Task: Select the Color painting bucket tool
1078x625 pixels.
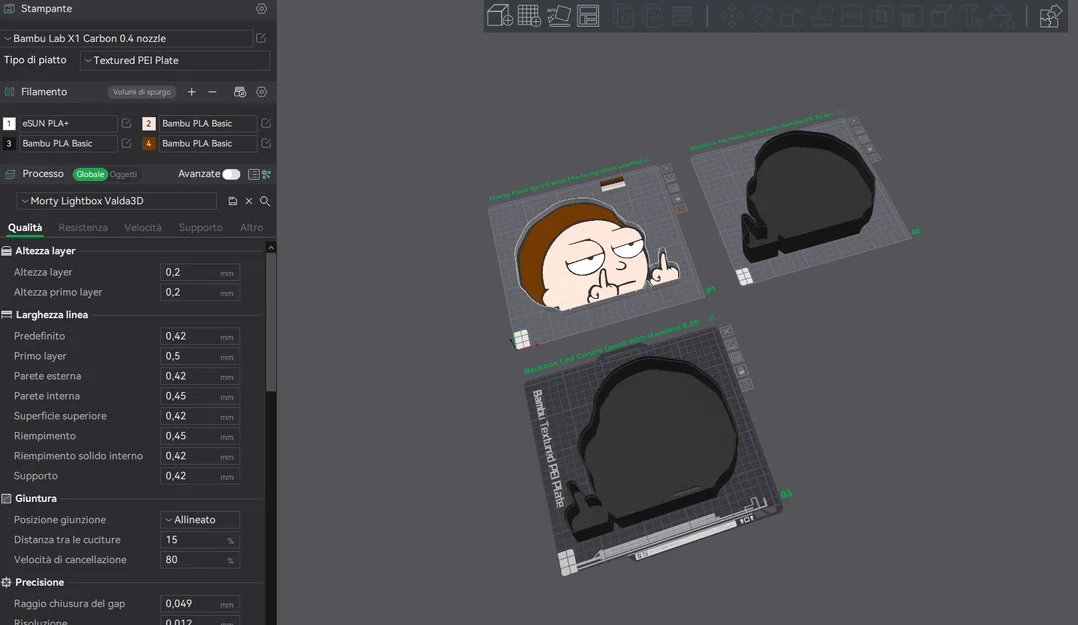Action: 1002,16
